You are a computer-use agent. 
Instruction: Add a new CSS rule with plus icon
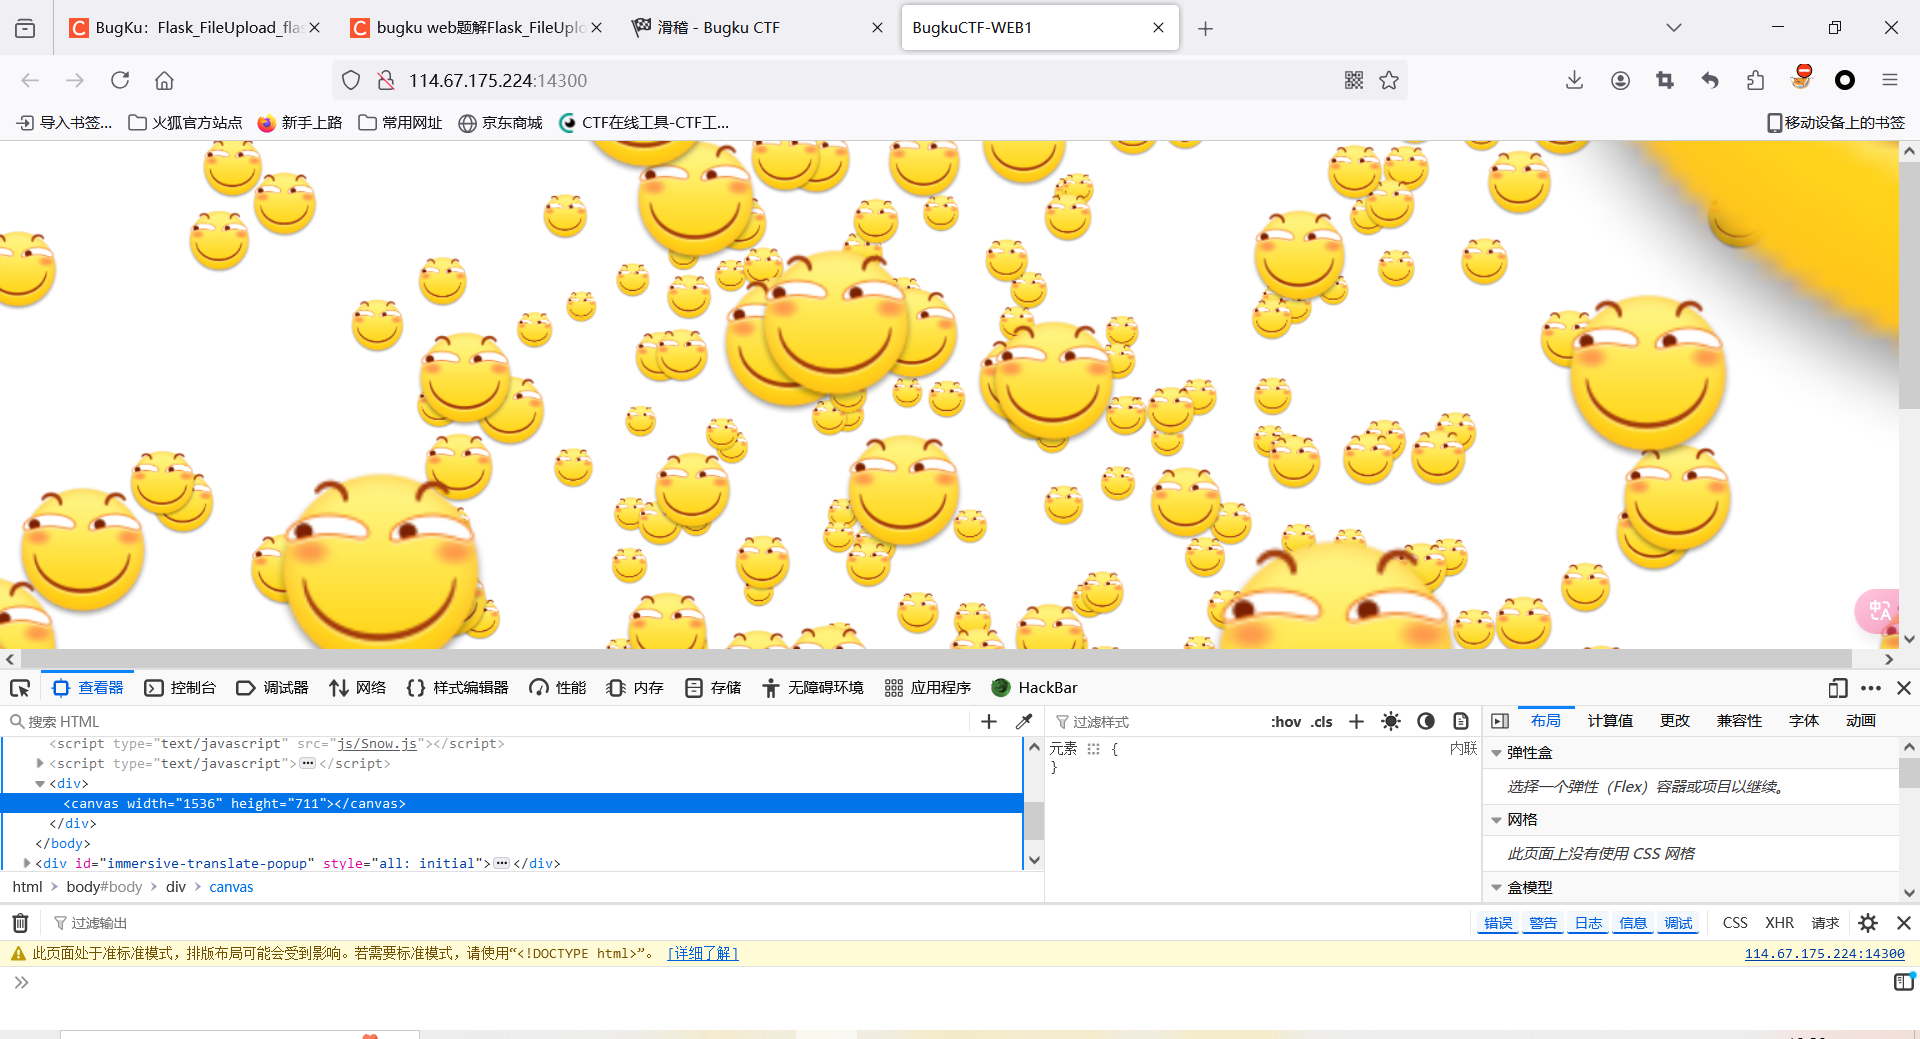pyautogui.click(x=1356, y=721)
